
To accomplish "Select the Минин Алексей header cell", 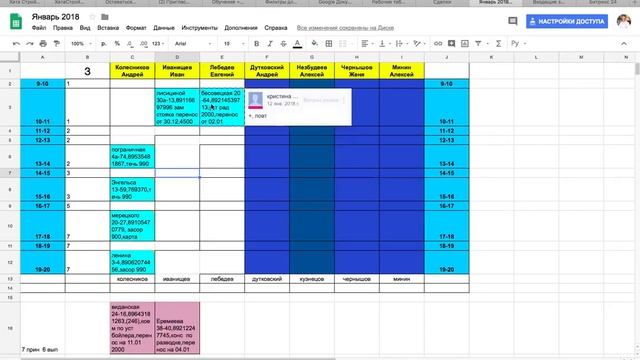I will coord(402,71).
